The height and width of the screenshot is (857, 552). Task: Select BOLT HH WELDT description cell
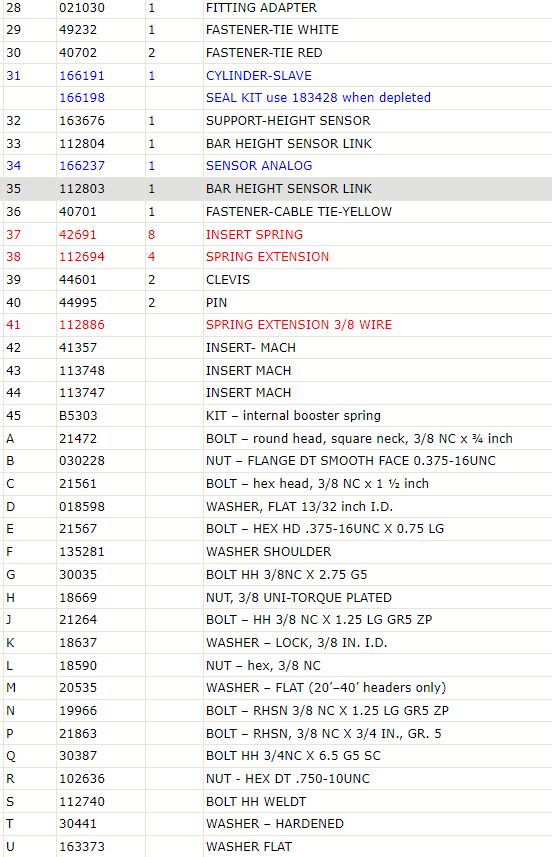pyautogui.click(x=377, y=802)
